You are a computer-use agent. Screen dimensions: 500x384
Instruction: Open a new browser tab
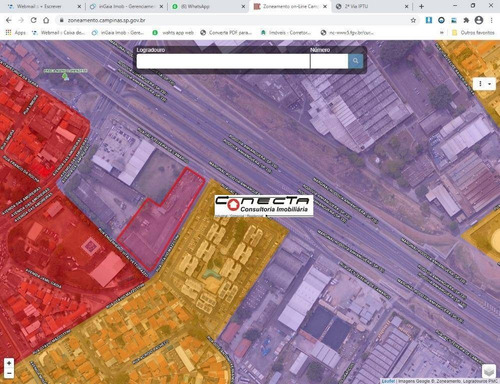(x=421, y=6)
